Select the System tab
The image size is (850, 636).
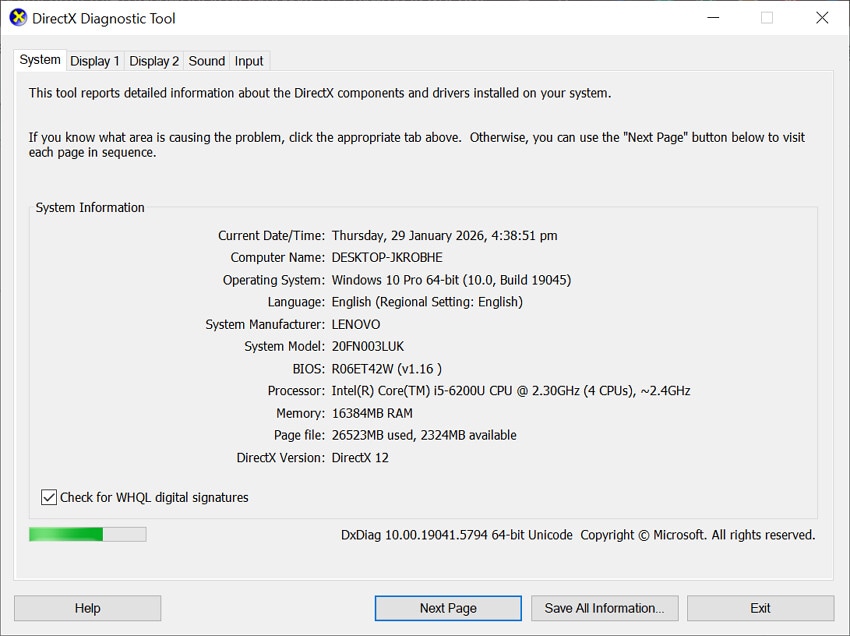point(39,60)
